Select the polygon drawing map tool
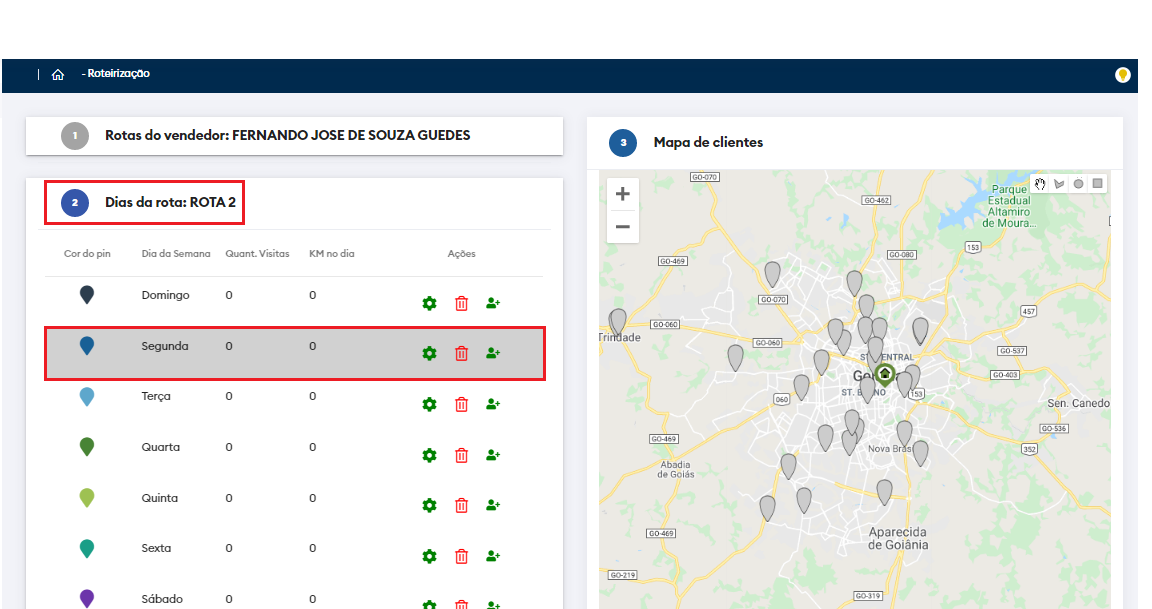The width and height of the screenshot is (1152, 609). coord(1059,184)
